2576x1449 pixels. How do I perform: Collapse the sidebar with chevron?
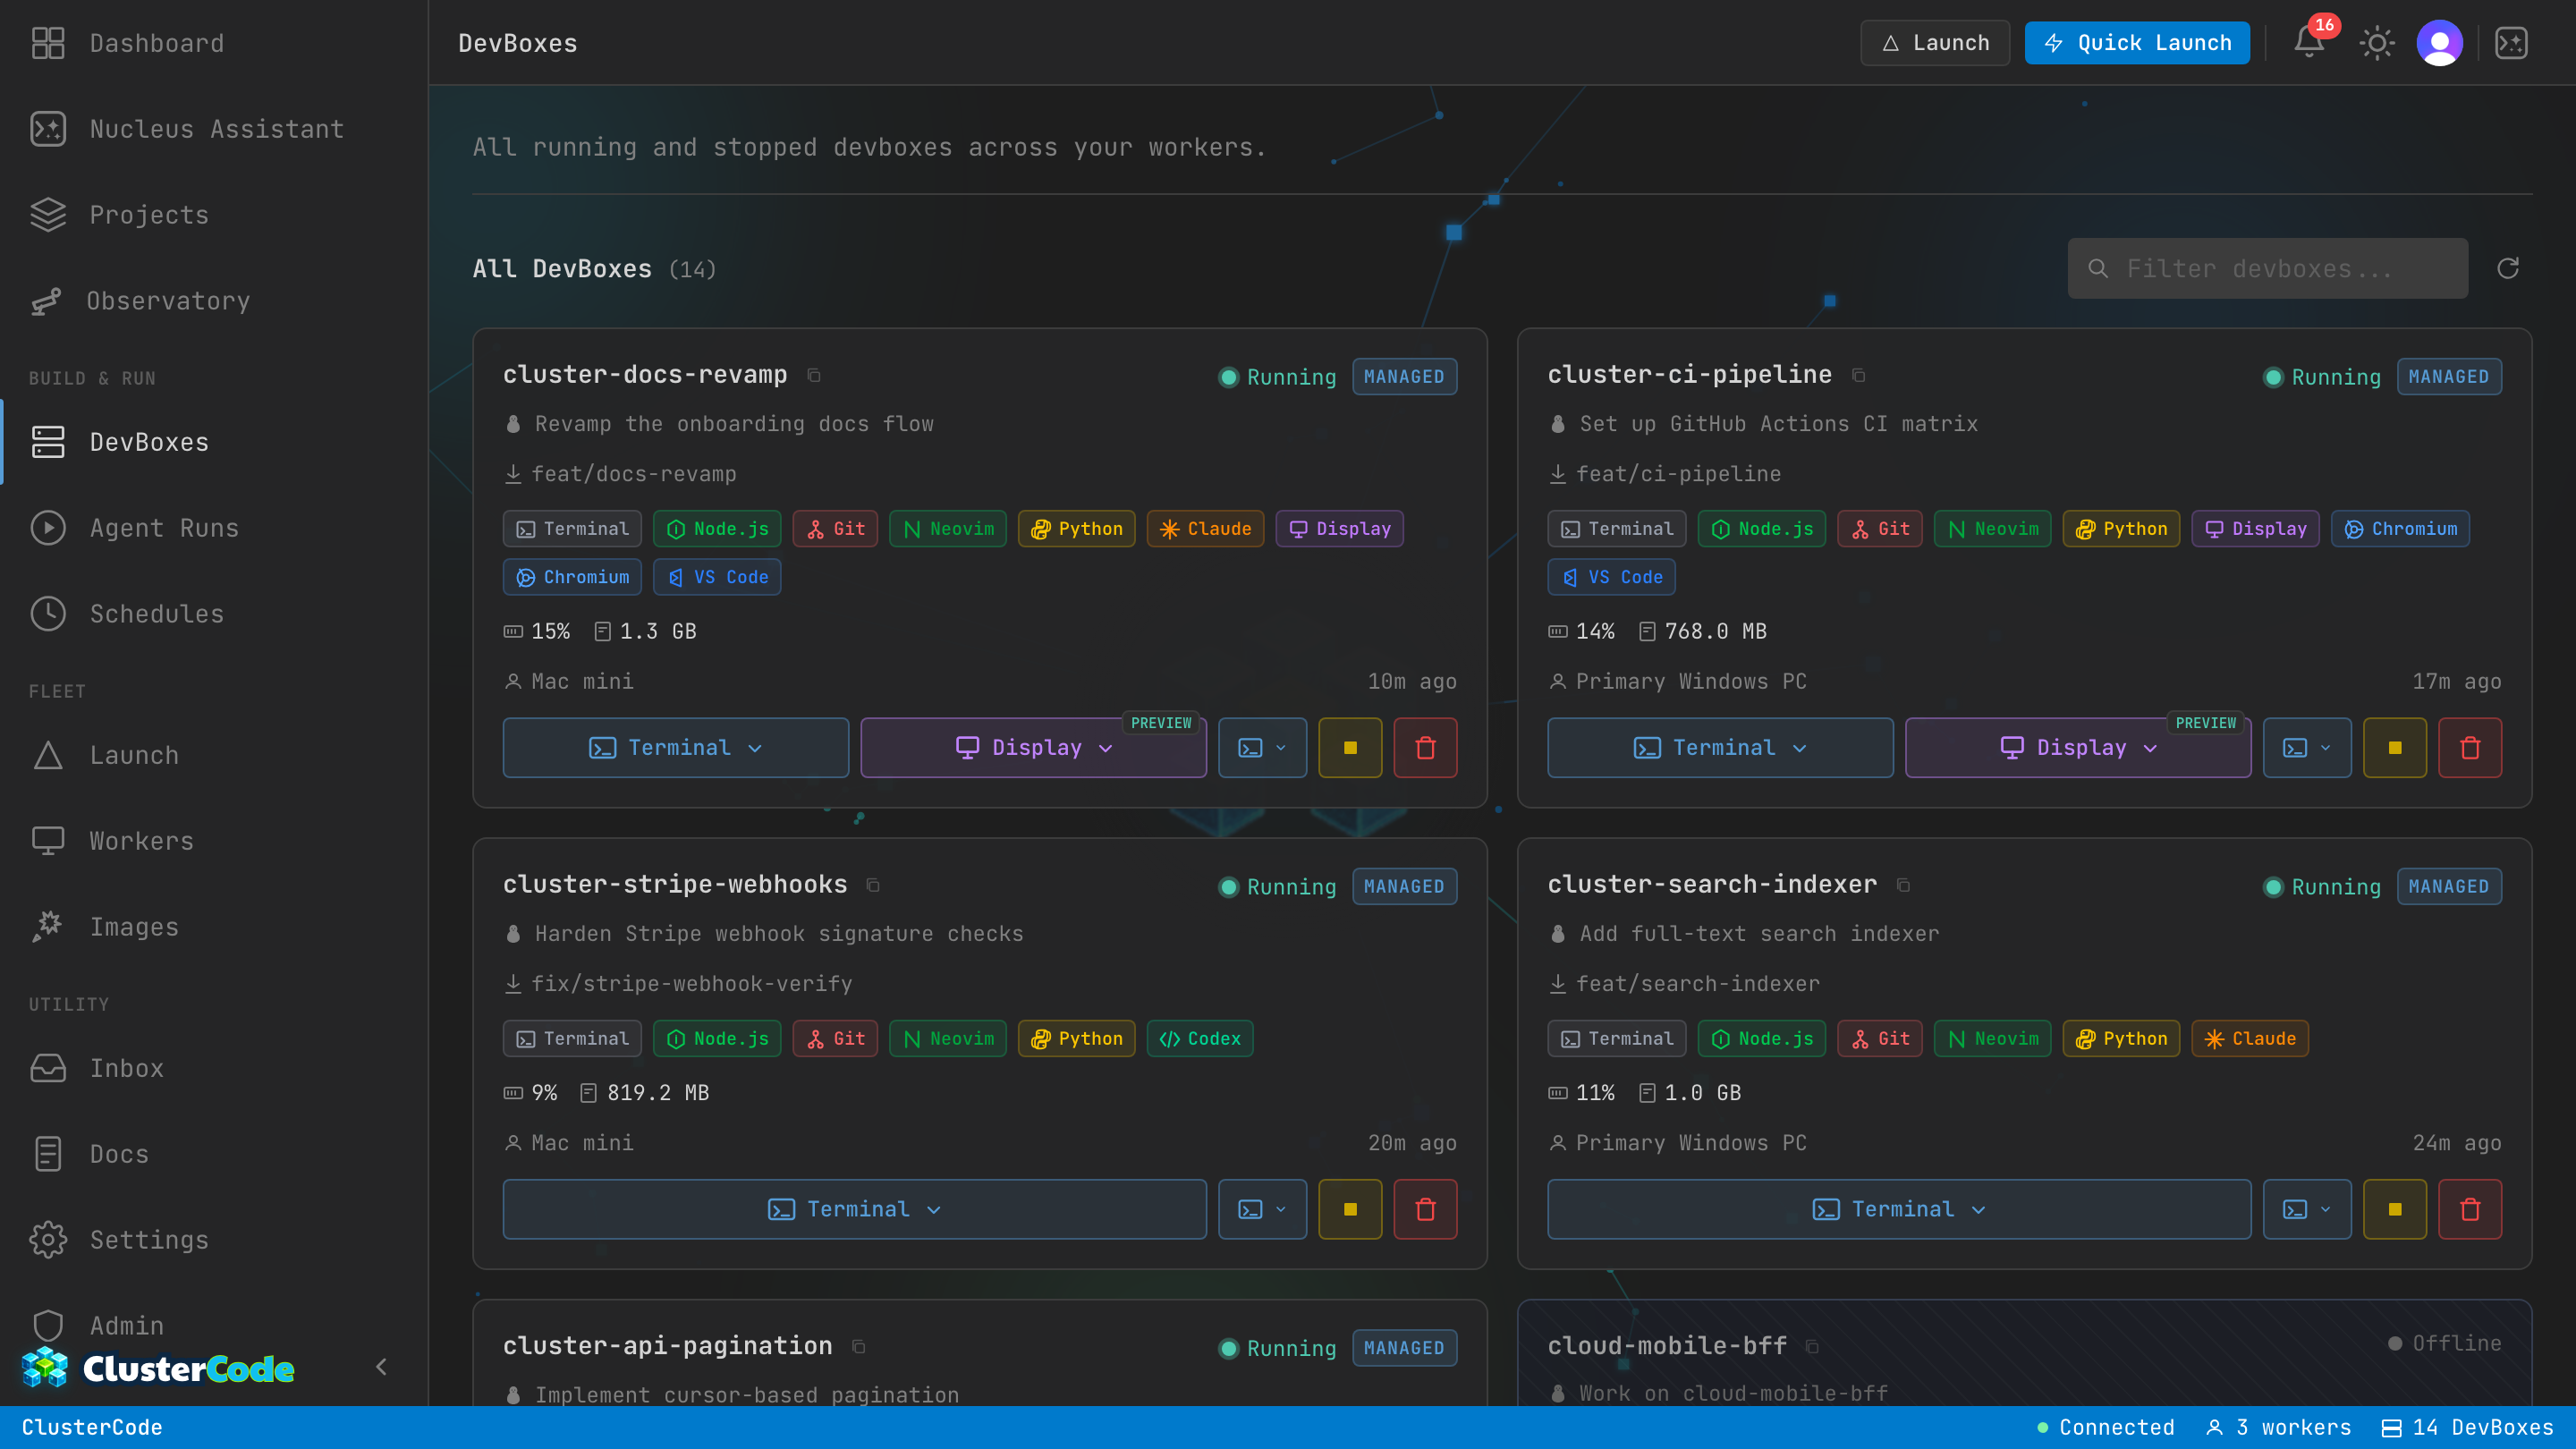coord(381,1366)
